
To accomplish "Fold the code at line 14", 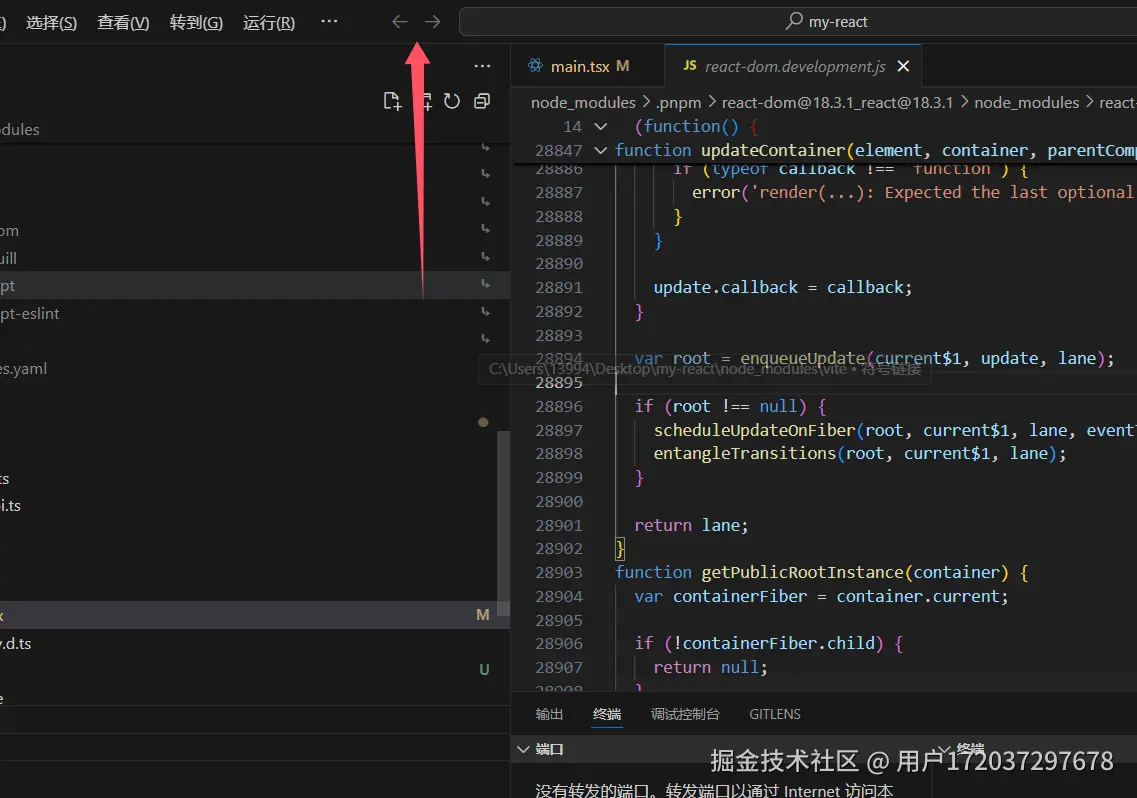I will click(600, 126).
